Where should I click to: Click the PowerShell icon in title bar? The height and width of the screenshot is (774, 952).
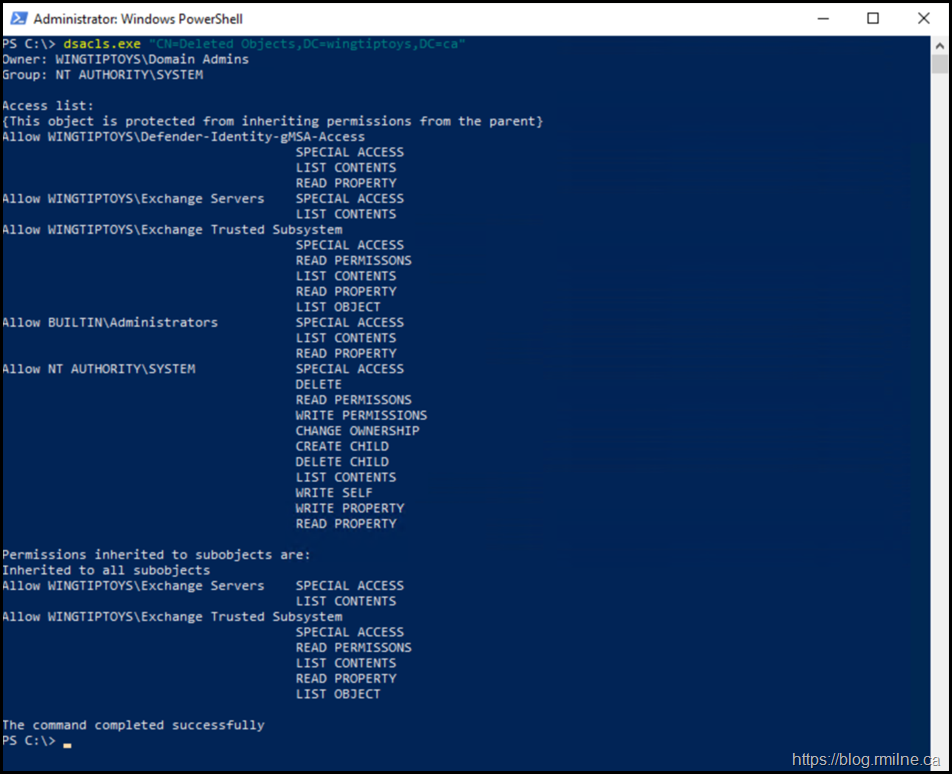click(18, 18)
